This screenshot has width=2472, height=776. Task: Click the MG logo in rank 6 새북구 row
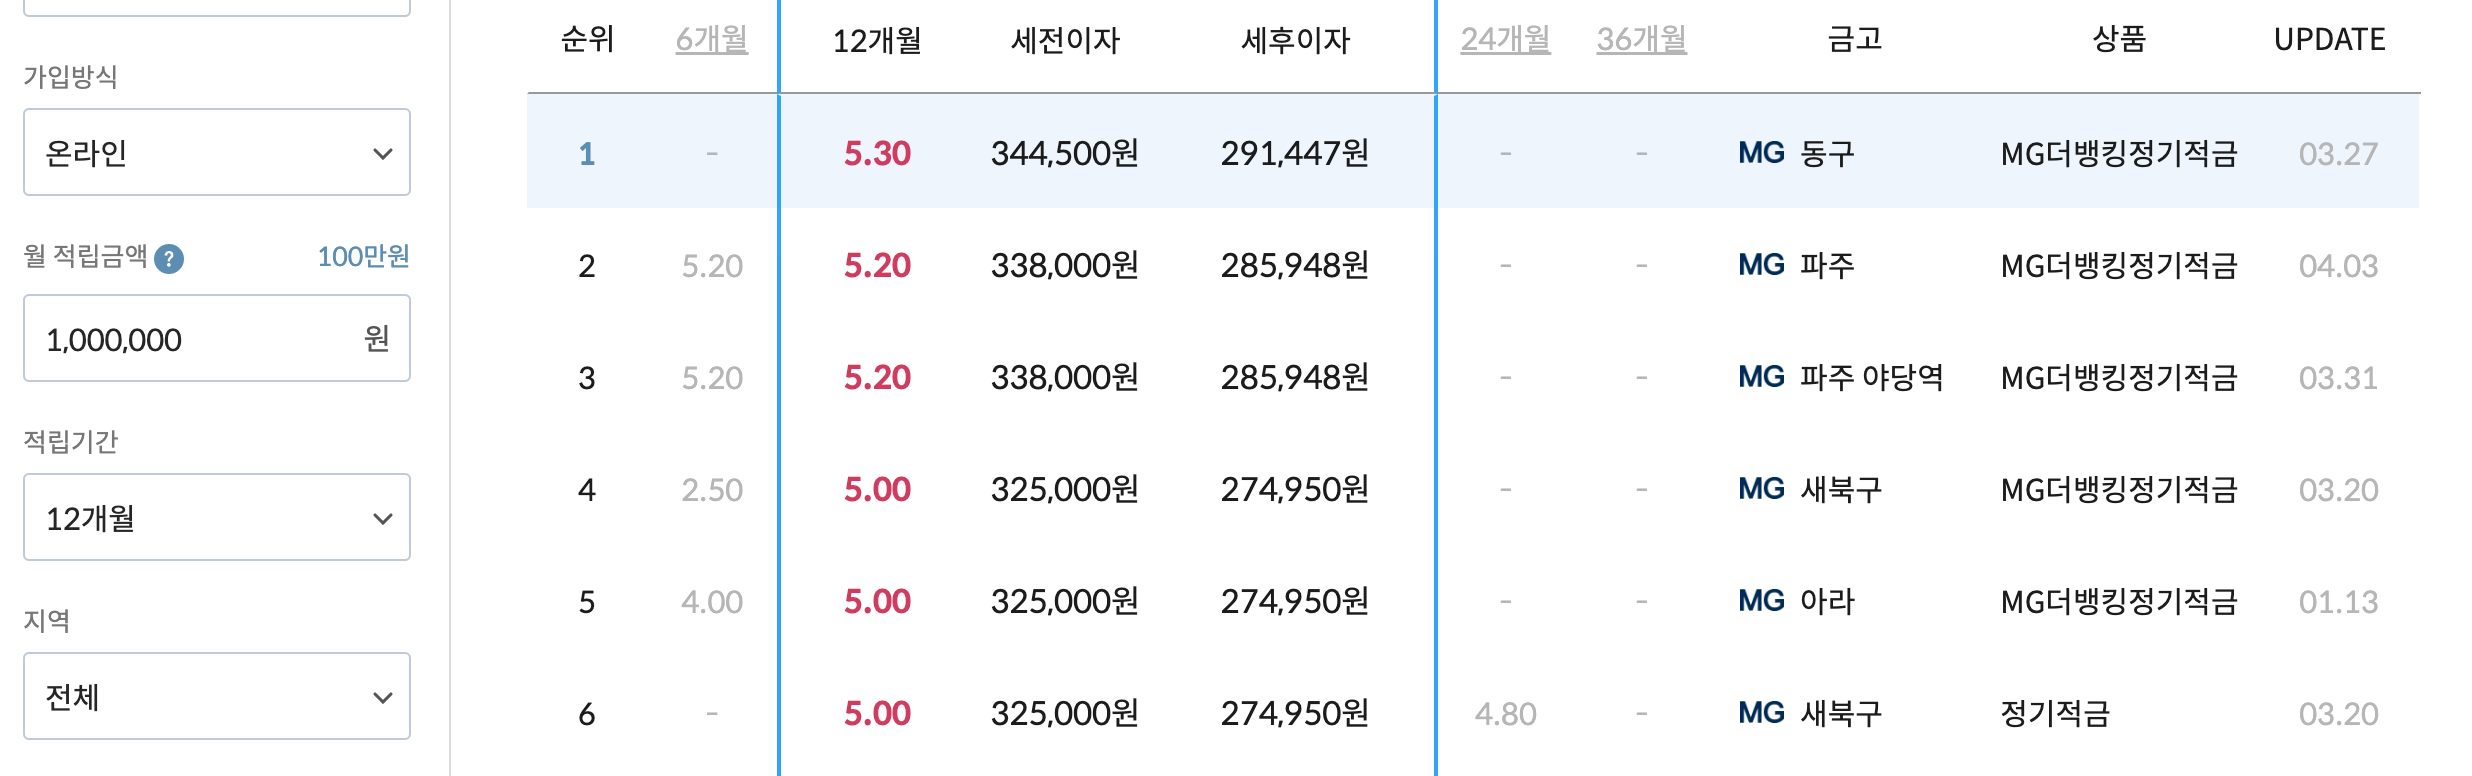coord(1764,713)
